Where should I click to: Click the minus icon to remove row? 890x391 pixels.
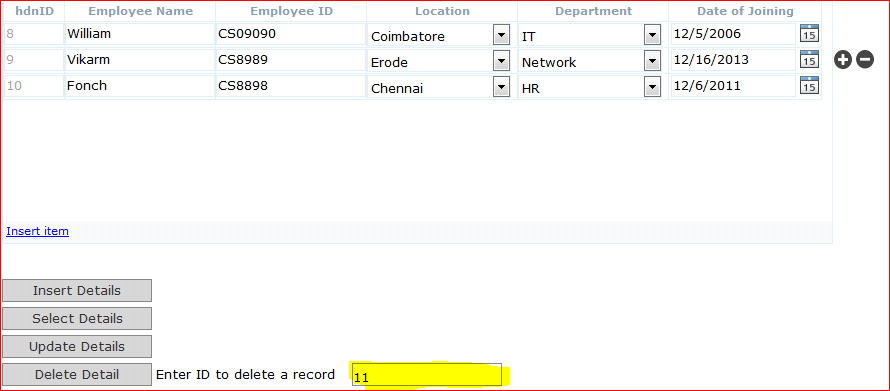pos(864,60)
